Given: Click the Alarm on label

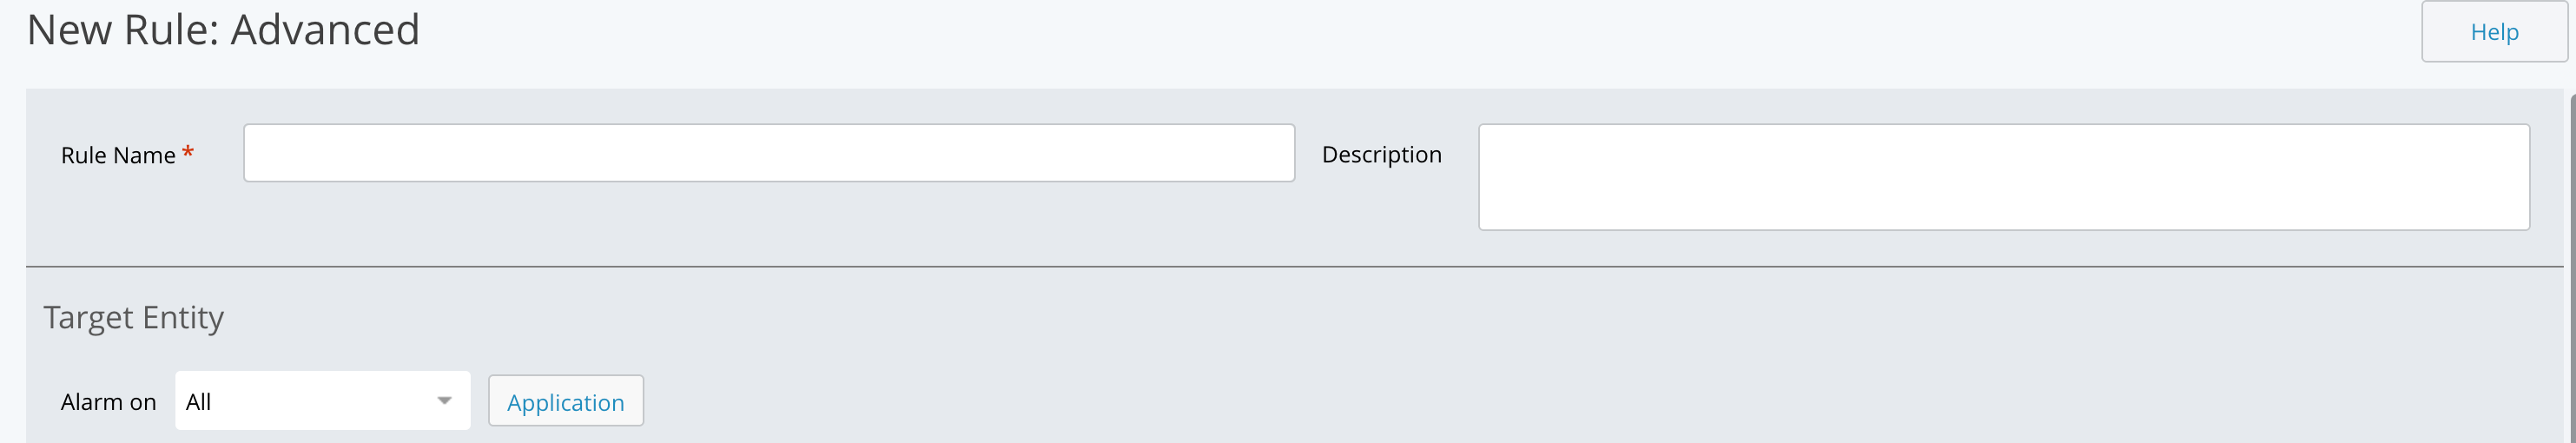Looking at the screenshot, I should click(108, 402).
